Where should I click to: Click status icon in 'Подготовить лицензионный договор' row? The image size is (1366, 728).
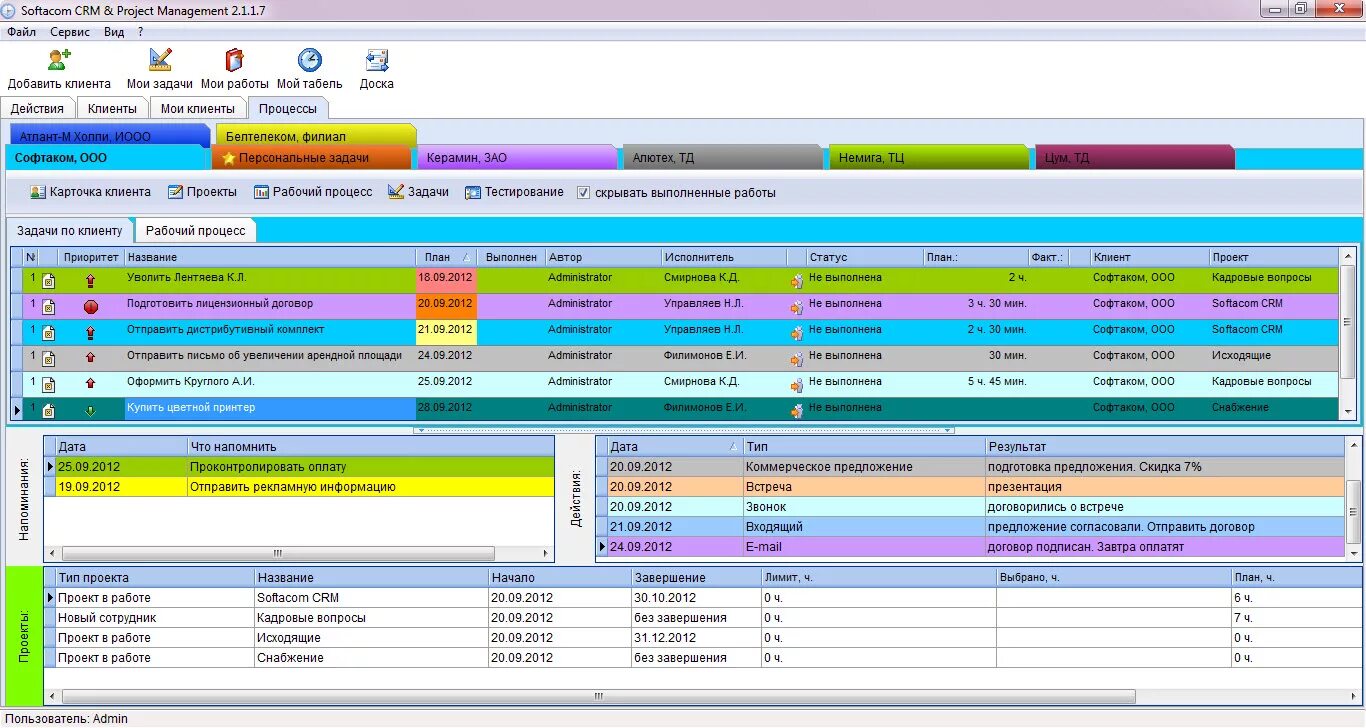click(797, 307)
